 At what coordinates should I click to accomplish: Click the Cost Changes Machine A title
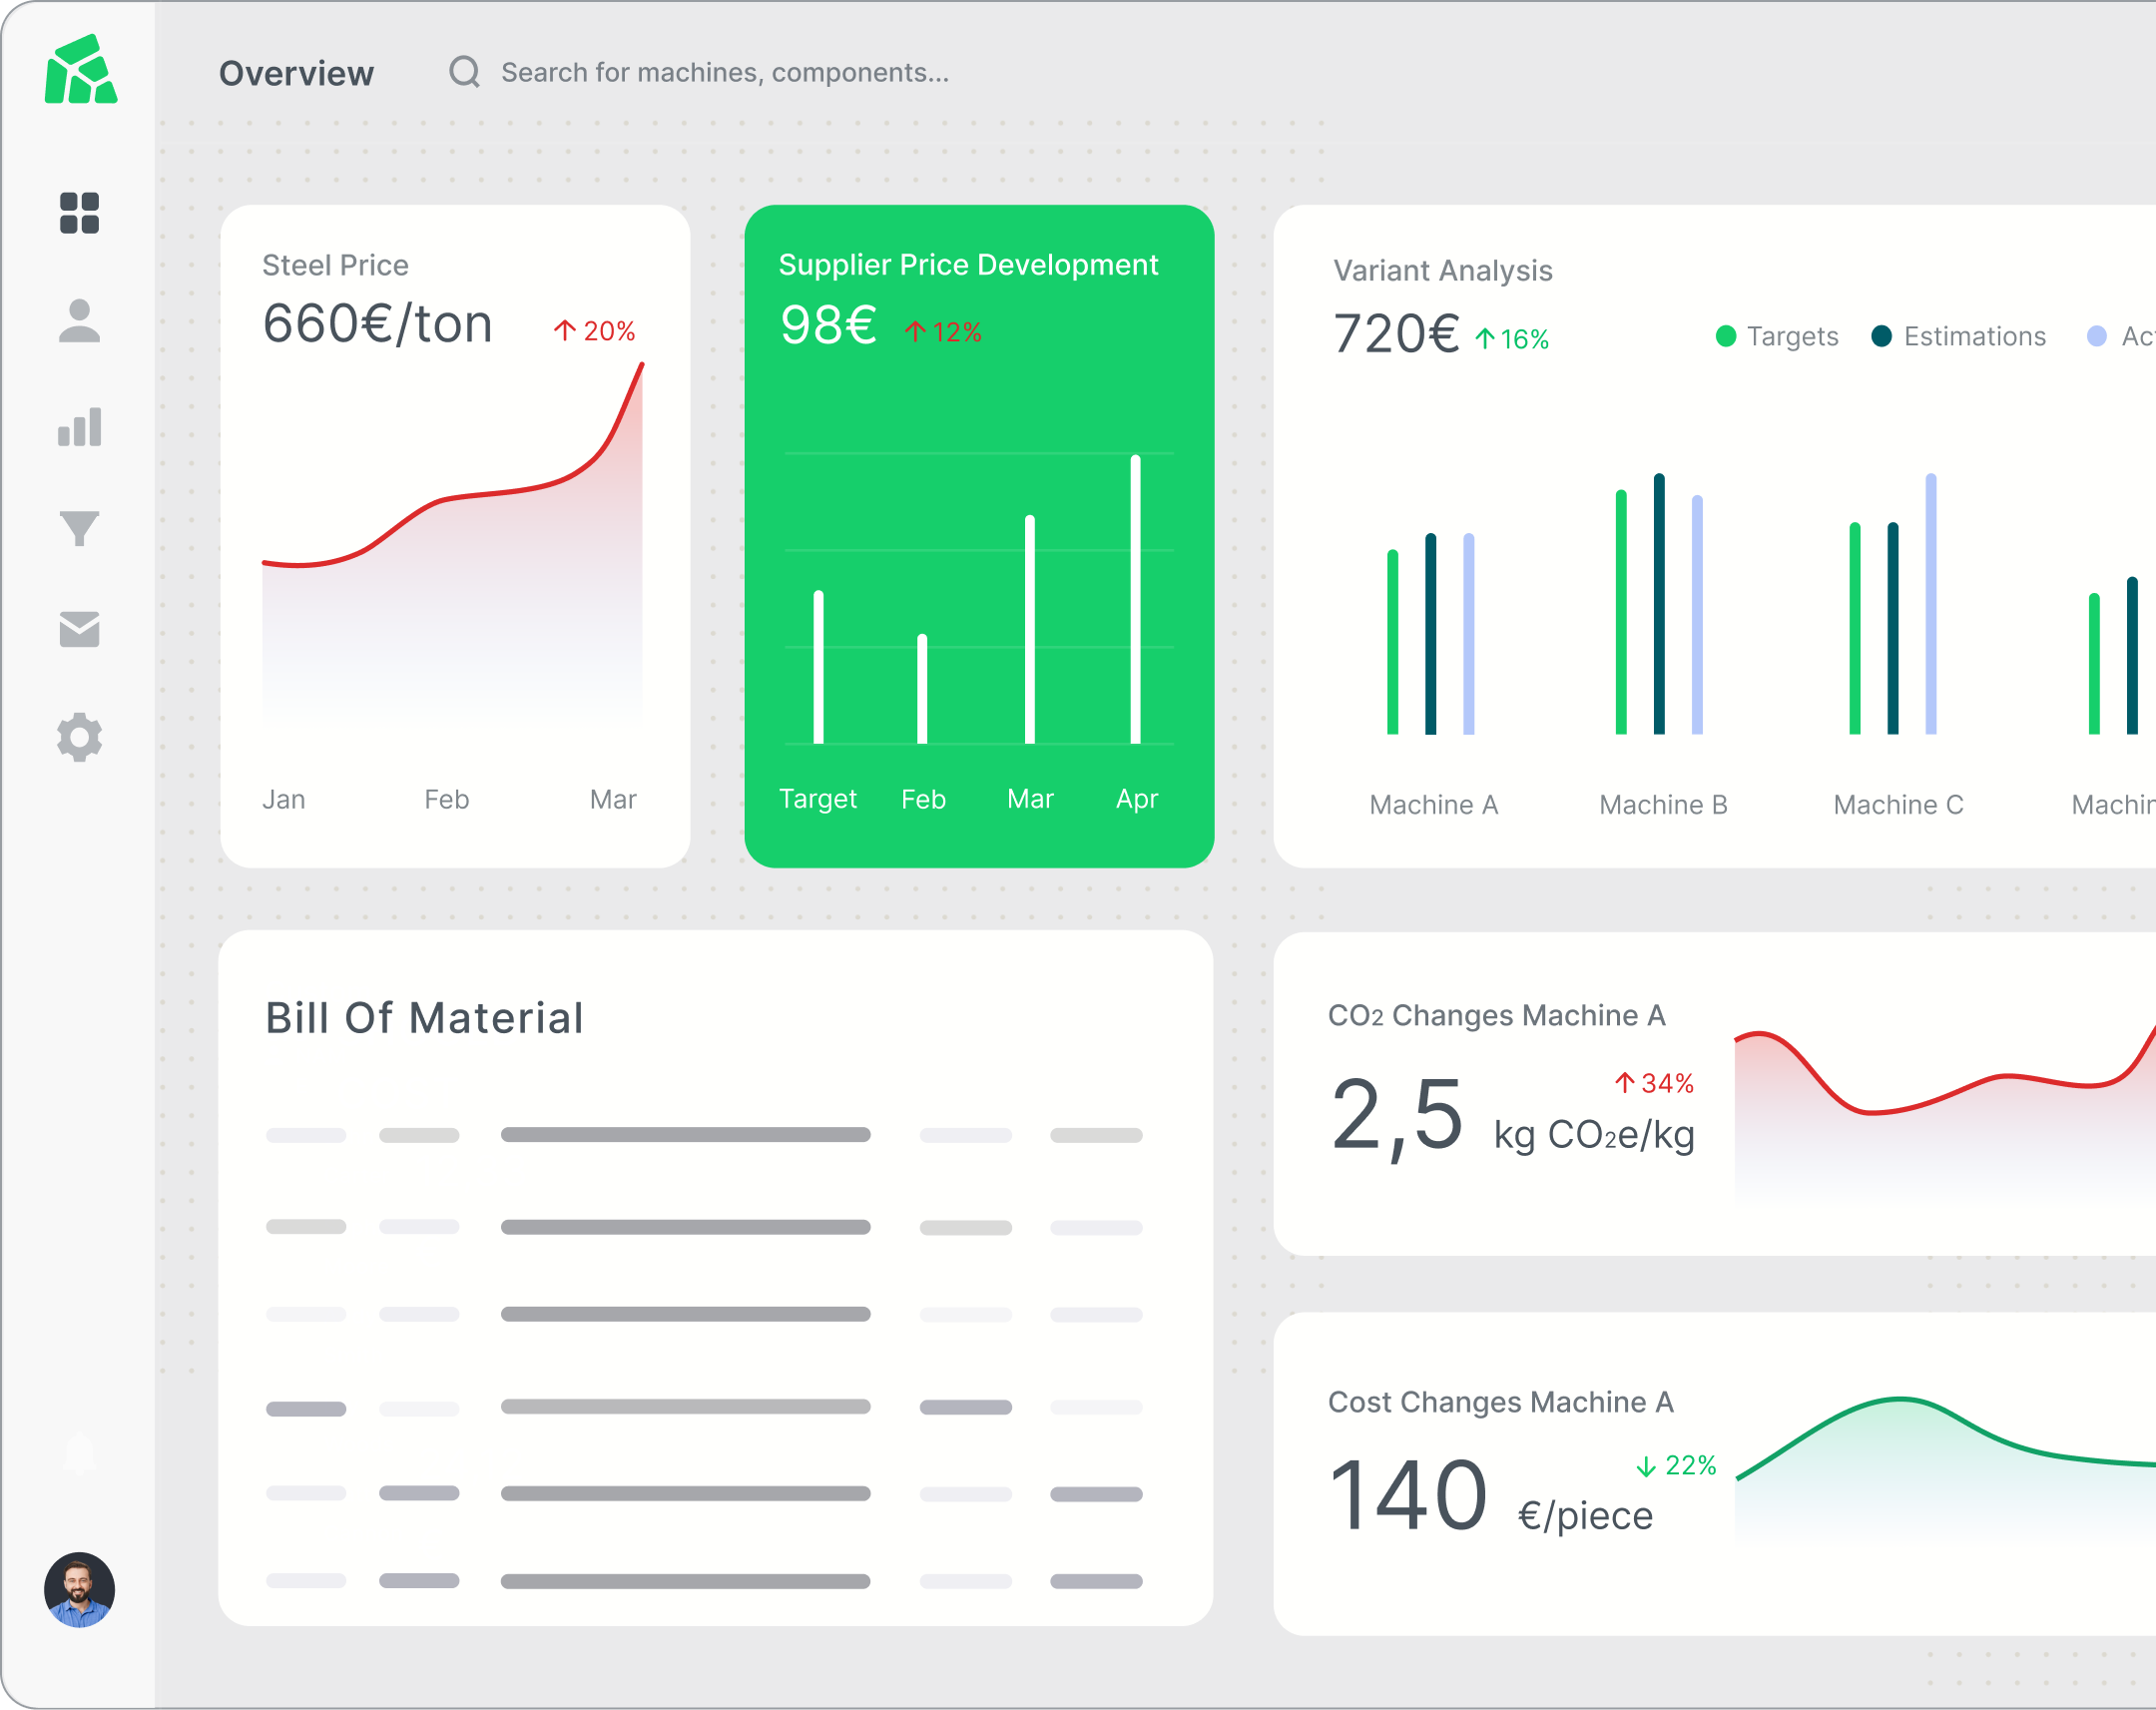tap(1500, 1402)
